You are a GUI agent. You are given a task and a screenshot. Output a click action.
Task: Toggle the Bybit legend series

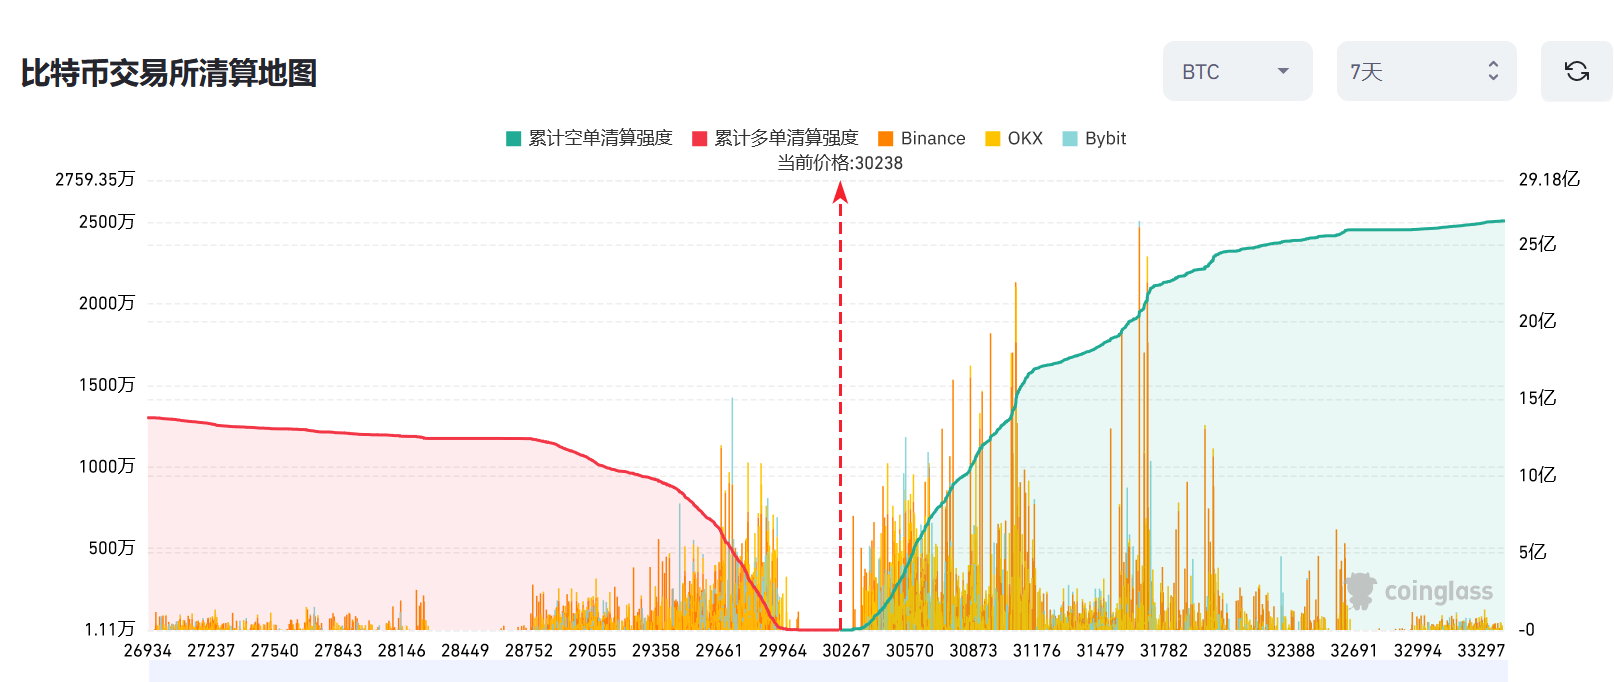click(1094, 138)
